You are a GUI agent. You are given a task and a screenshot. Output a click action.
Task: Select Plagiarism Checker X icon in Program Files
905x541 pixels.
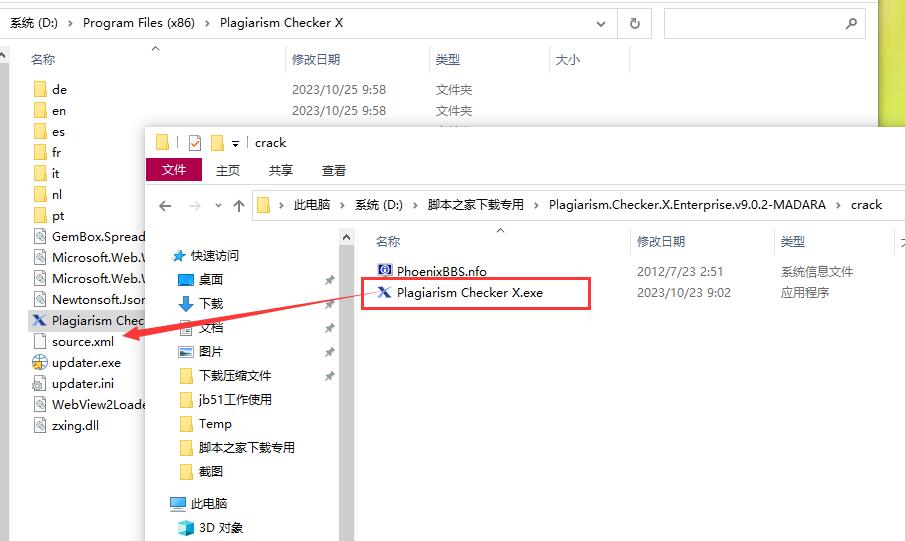pos(39,320)
